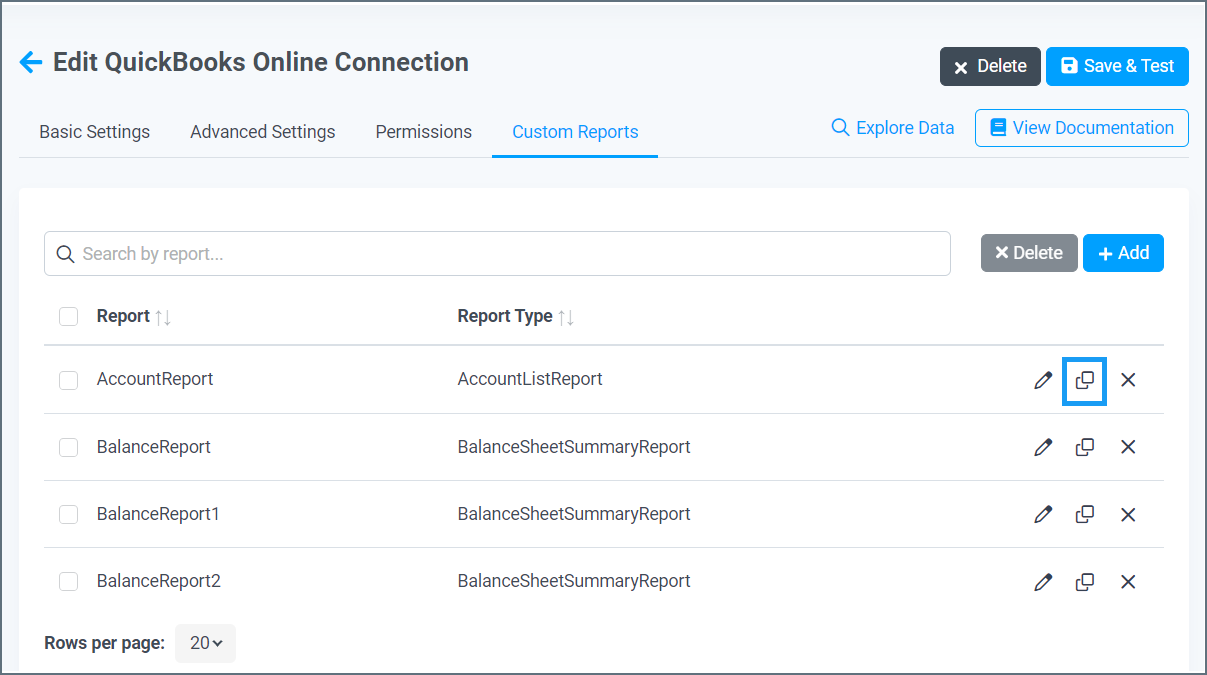Viewport: 1207px width, 675px height.
Task: Edit the BalanceReport2 entry
Action: point(1043,581)
